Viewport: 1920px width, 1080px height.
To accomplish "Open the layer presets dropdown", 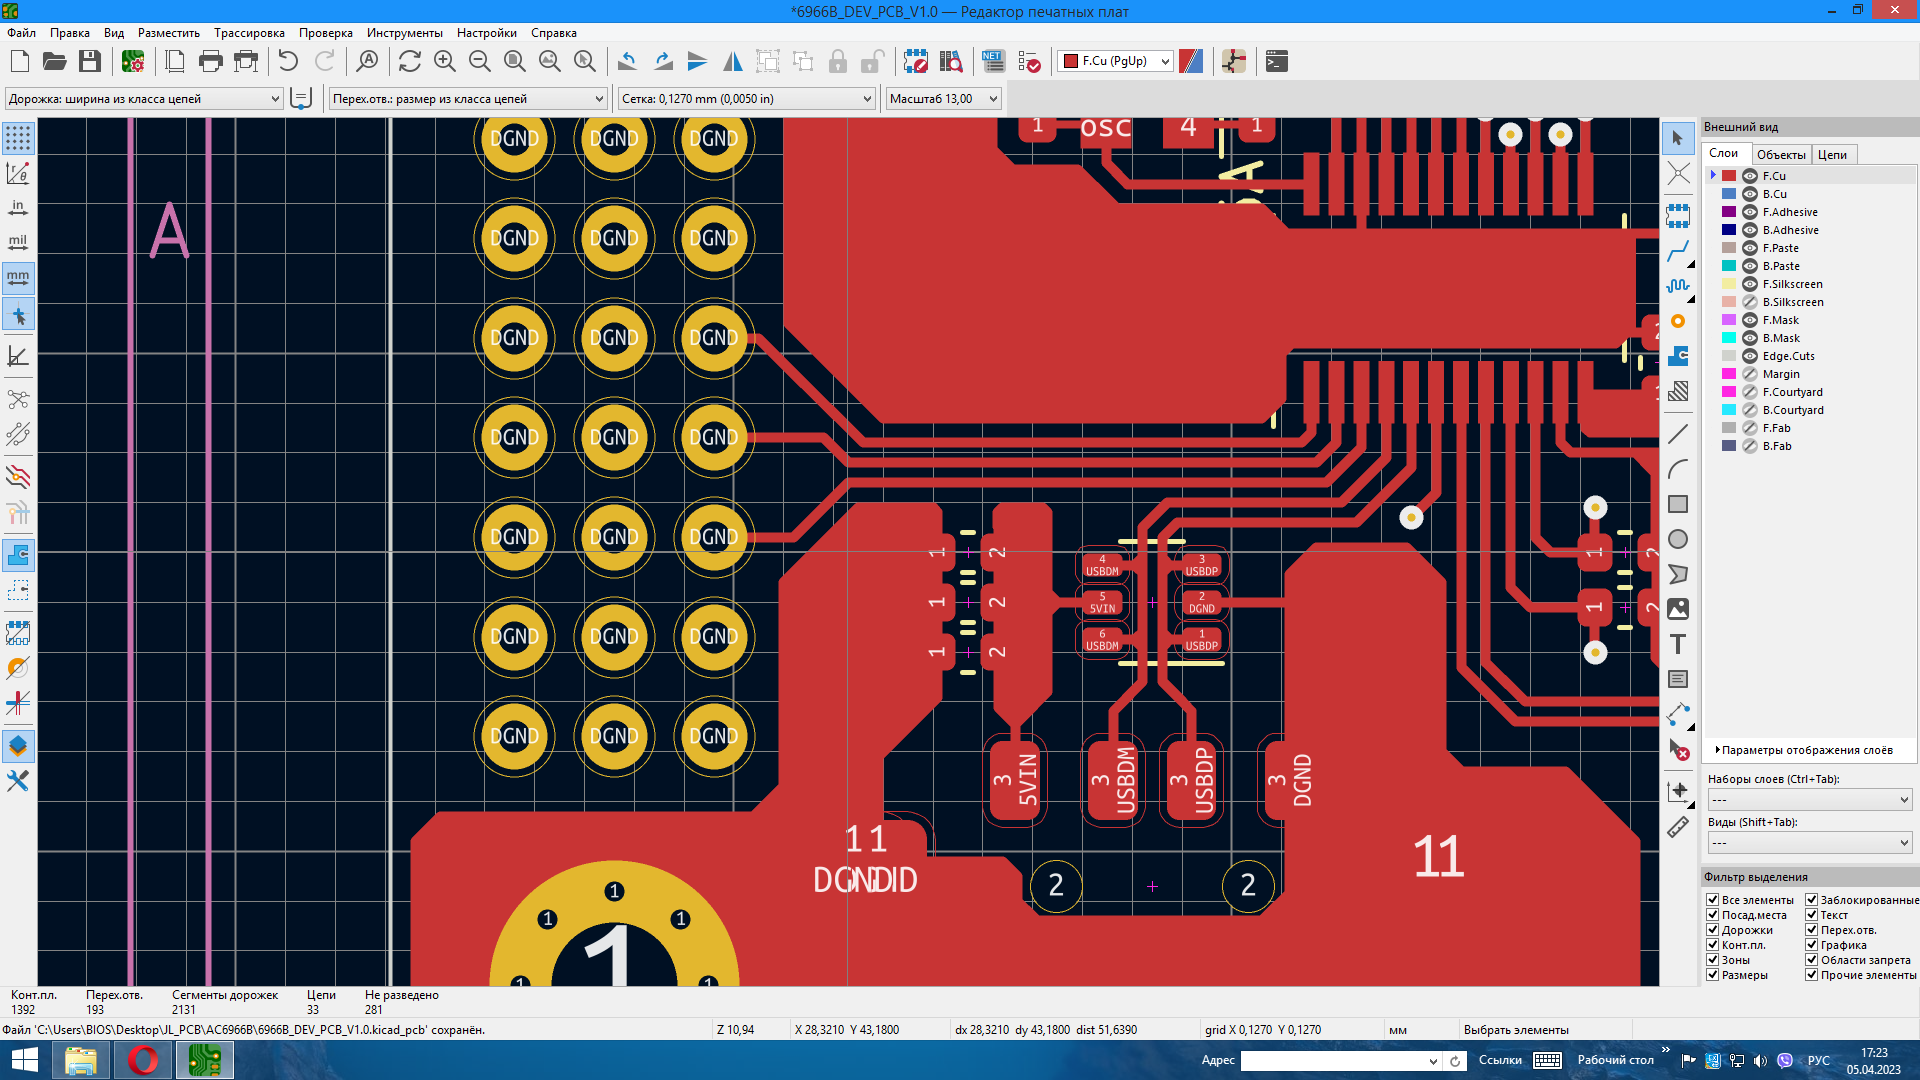I will 1810,799.
